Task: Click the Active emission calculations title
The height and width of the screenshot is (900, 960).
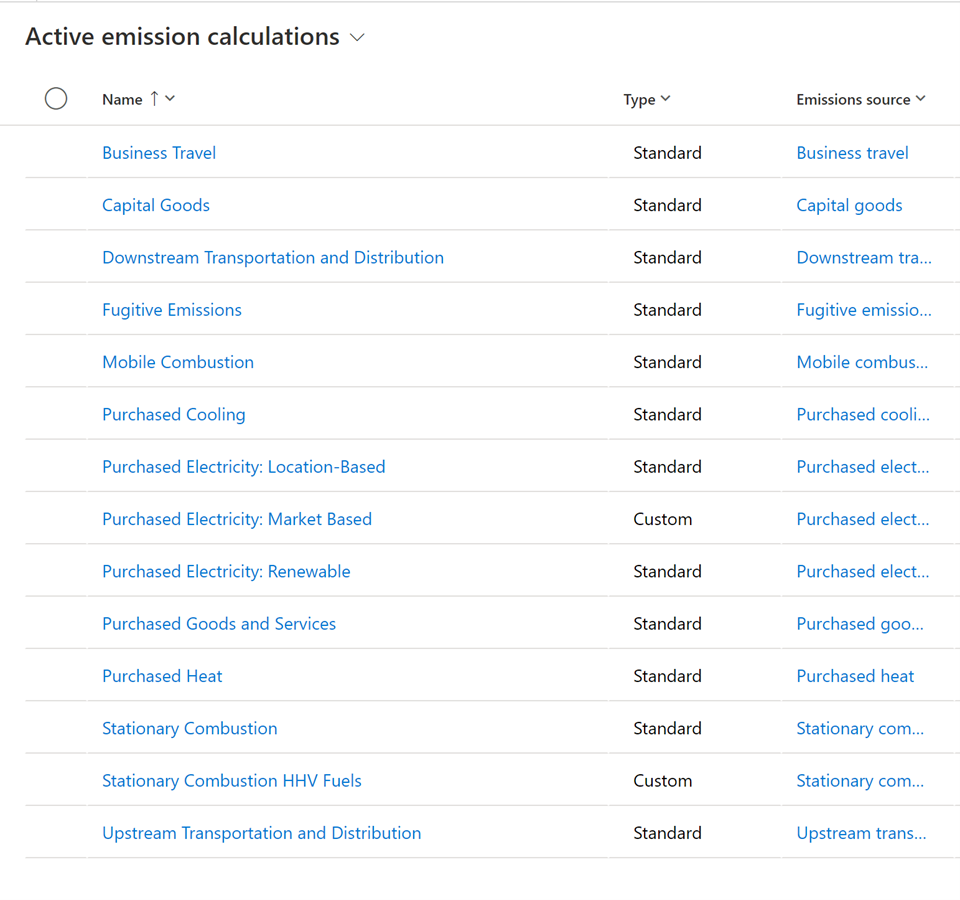Action: (182, 37)
